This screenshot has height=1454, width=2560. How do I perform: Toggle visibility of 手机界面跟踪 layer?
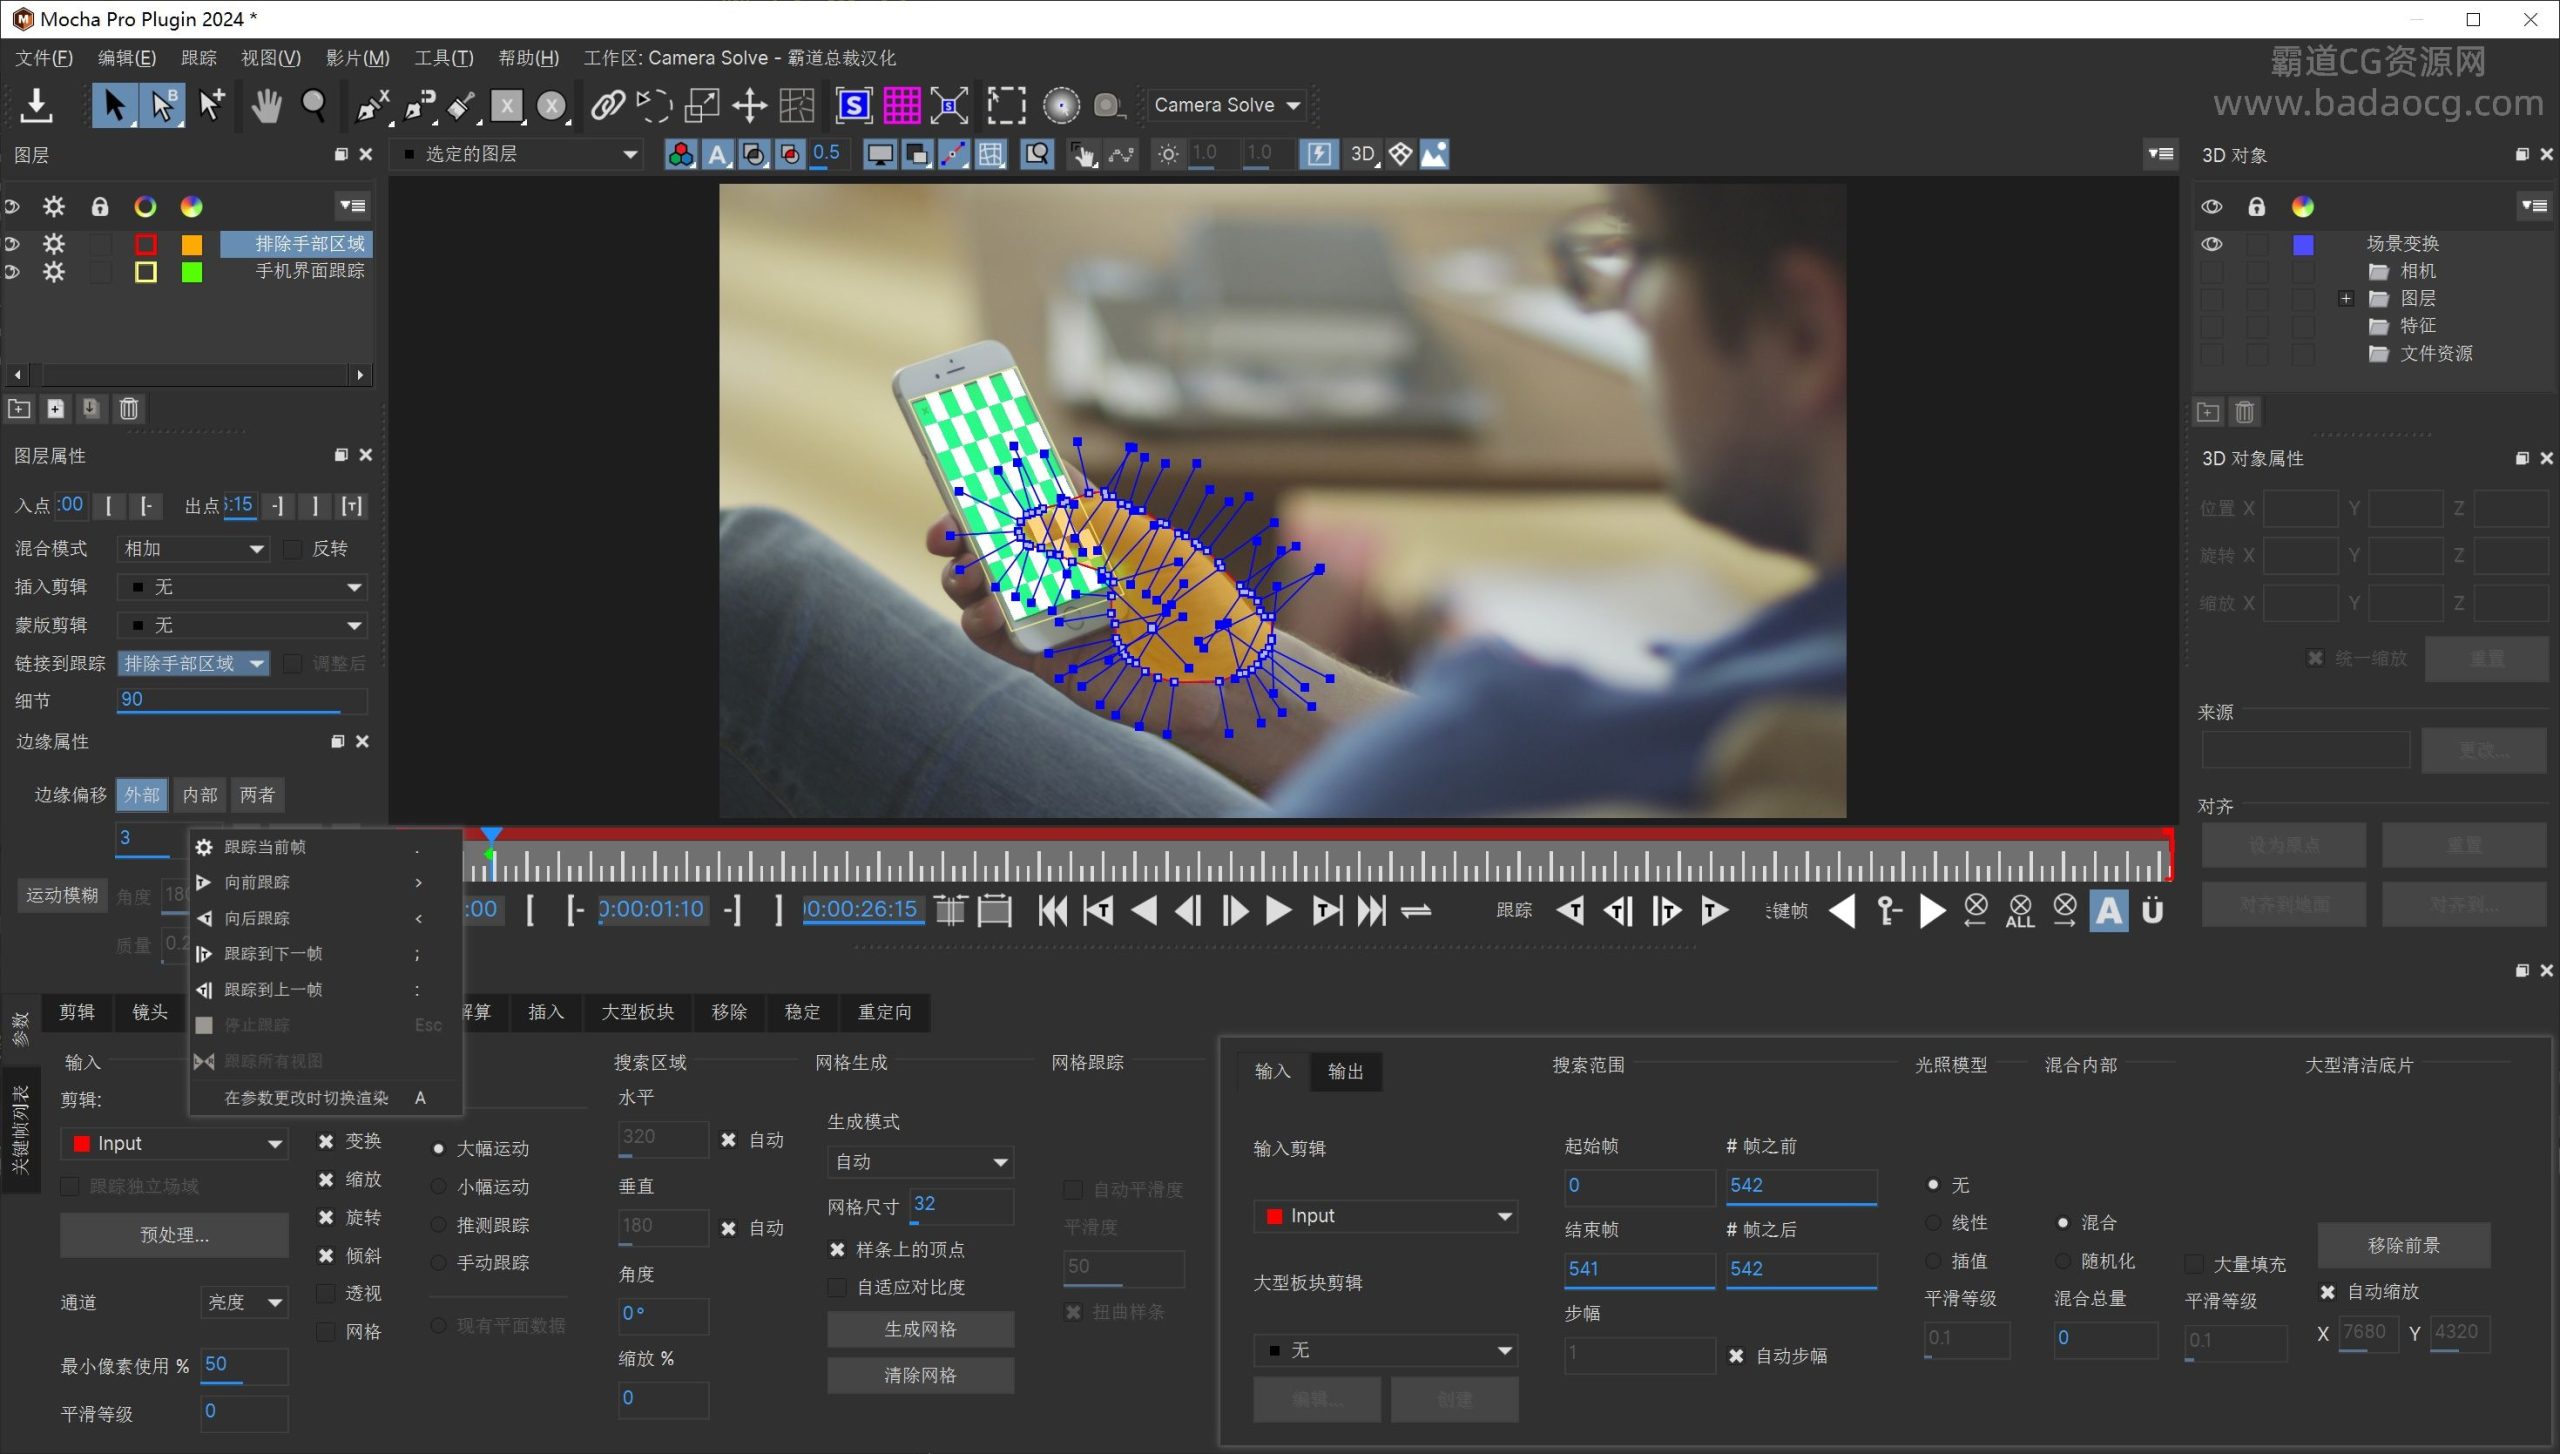(x=13, y=272)
